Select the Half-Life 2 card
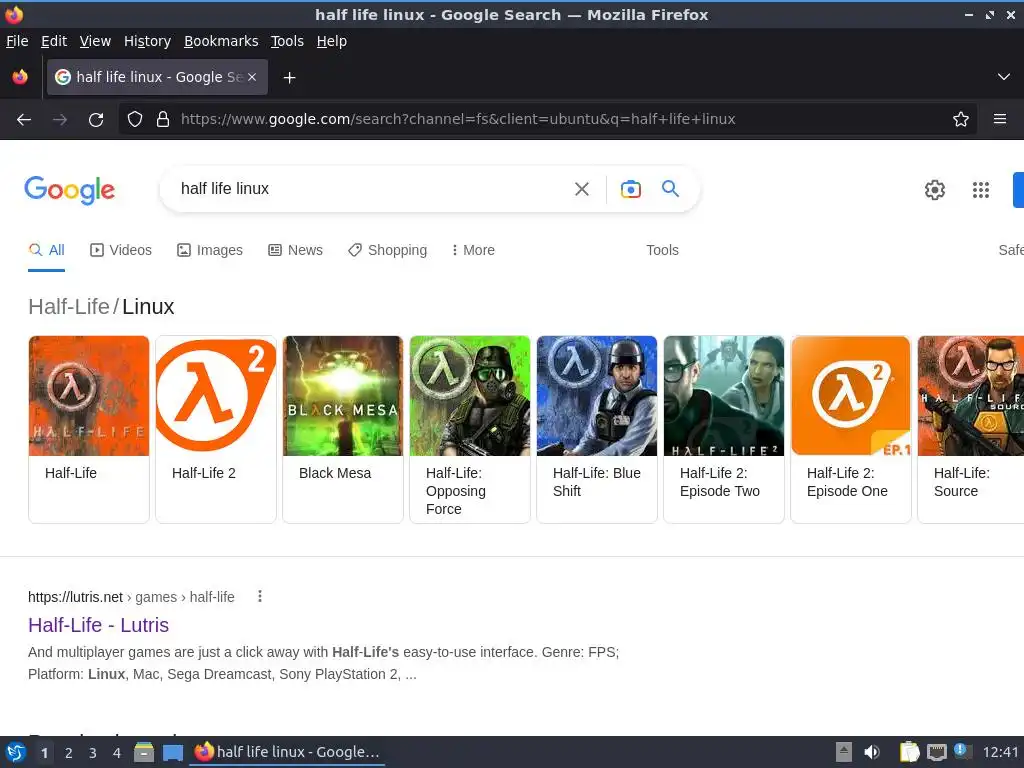Image resolution: width=1024 pixels, height=768 pixels. tap(216, 429)
